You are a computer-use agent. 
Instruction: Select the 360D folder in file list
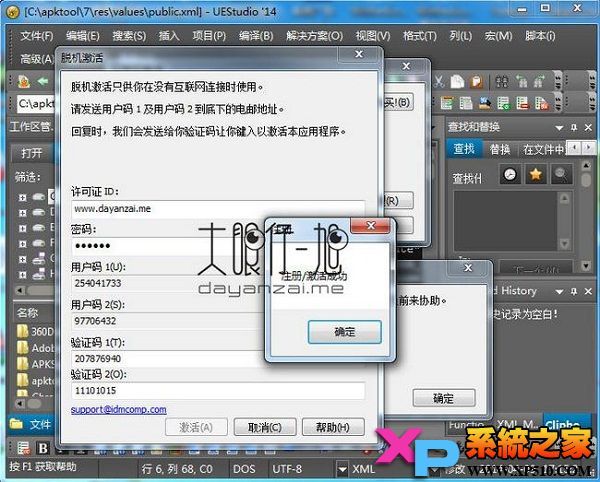[35, 331]
